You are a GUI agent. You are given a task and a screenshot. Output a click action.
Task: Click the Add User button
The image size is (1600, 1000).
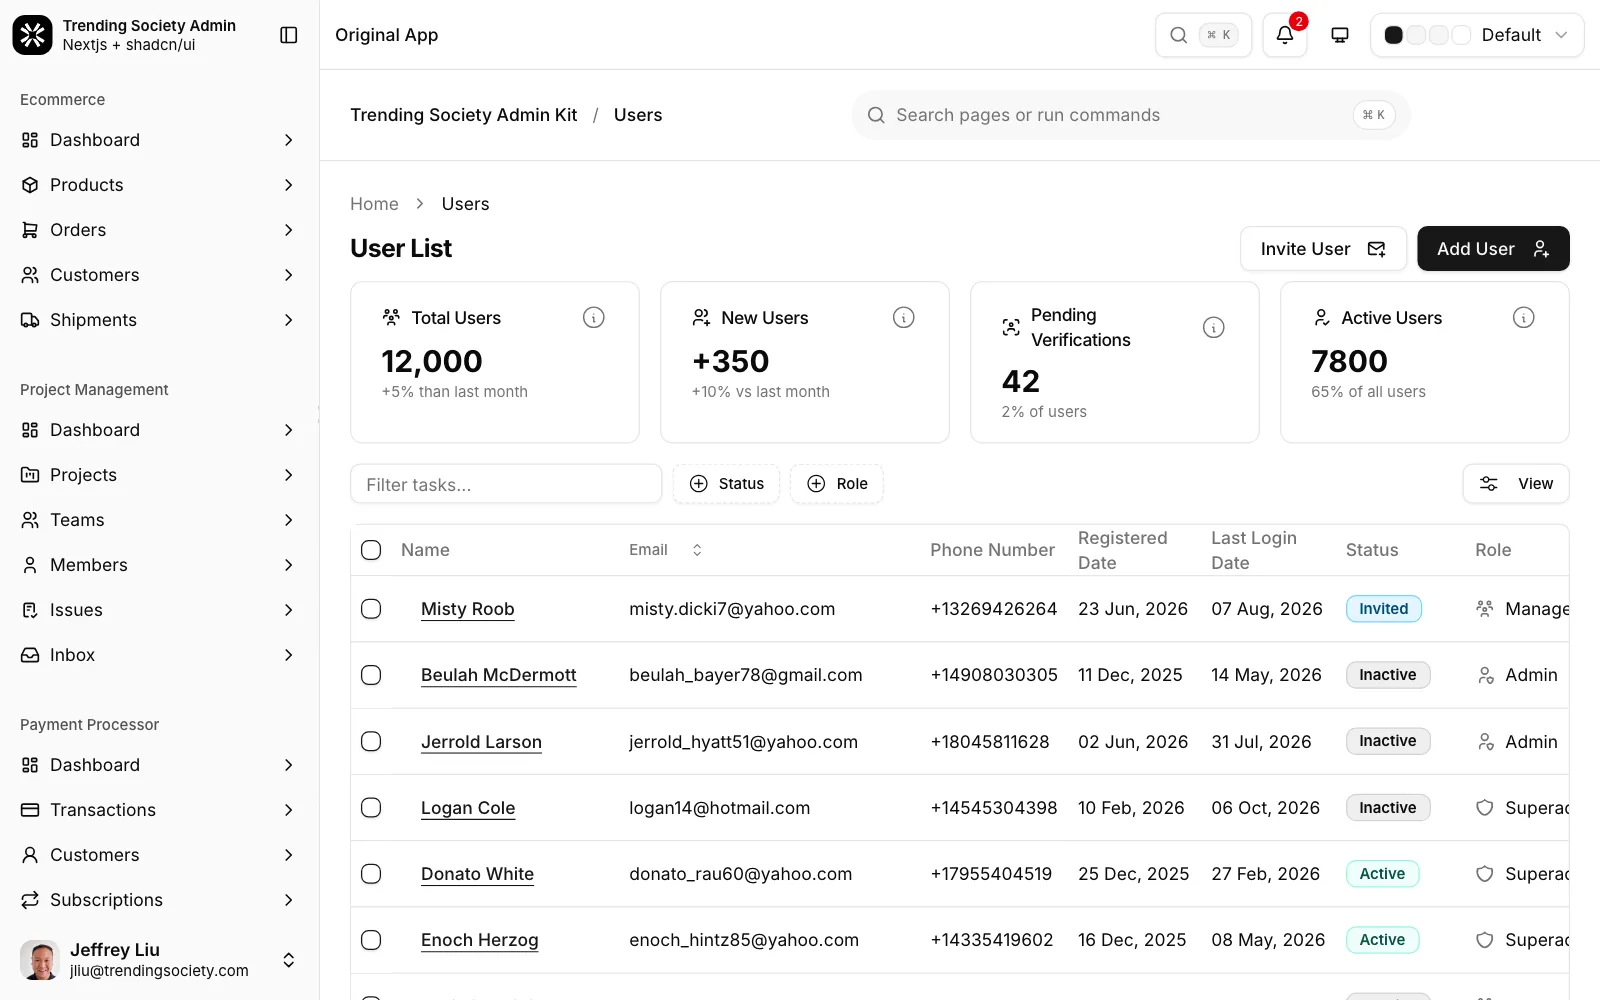[1493, 249]
